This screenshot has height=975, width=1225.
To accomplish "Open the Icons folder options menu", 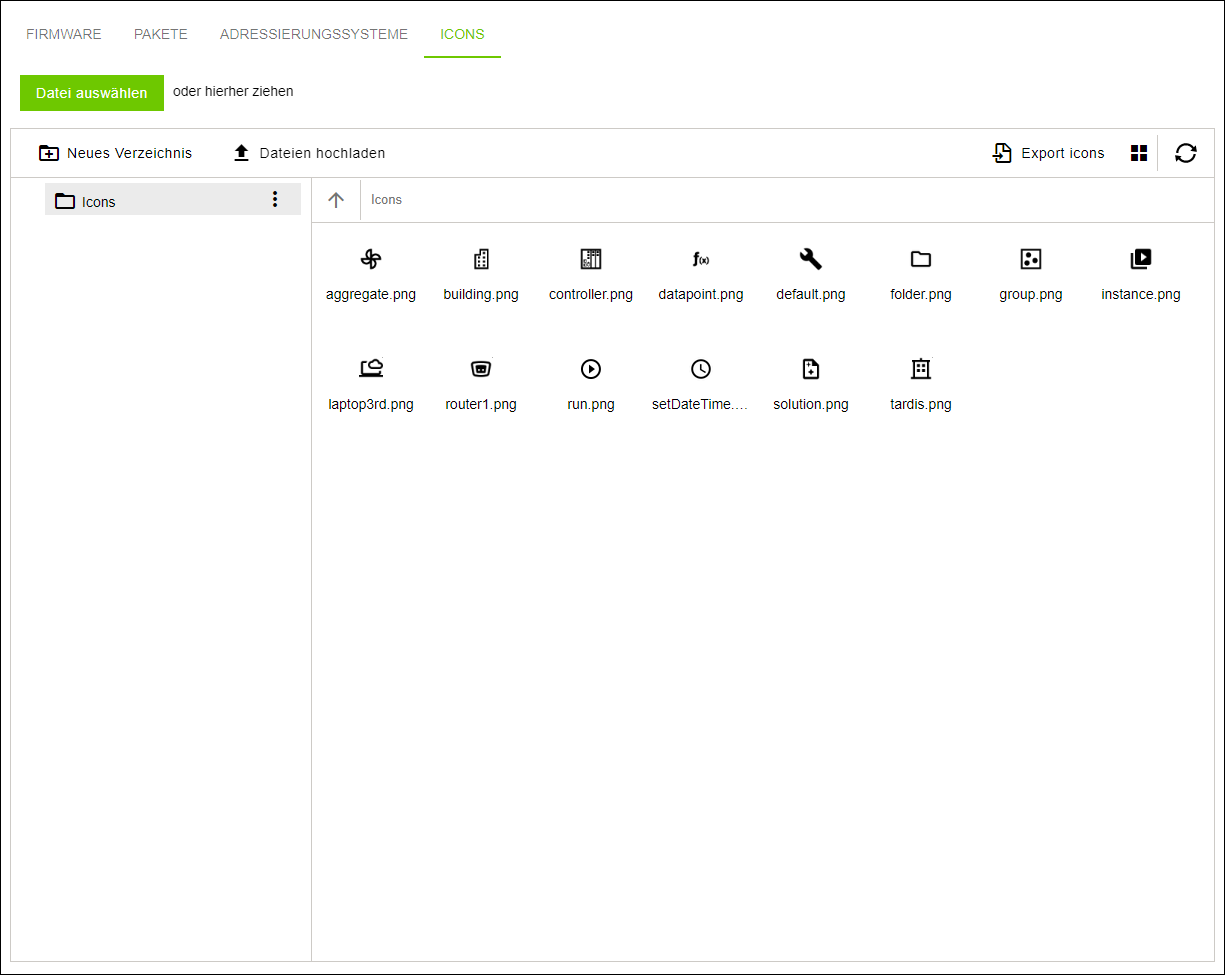I will point(275,199).
